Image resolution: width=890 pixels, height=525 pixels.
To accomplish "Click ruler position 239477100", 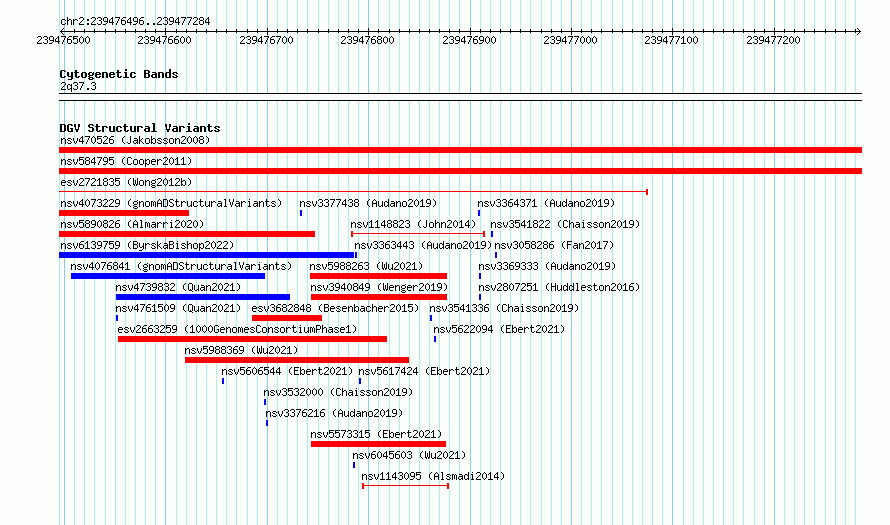I will point(671,40).
